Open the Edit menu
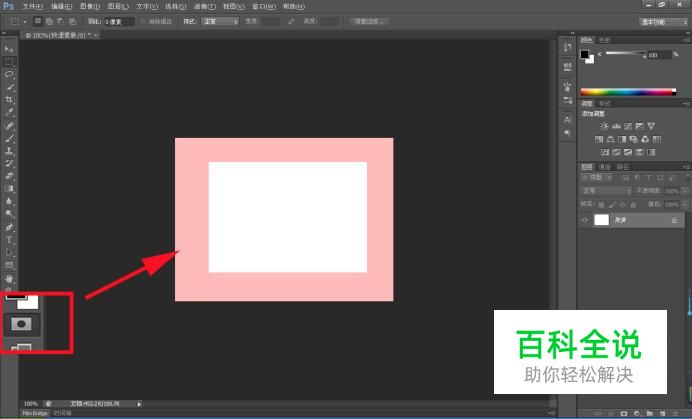The width and height of the screenshot is (692, 419). coord(61,7)
